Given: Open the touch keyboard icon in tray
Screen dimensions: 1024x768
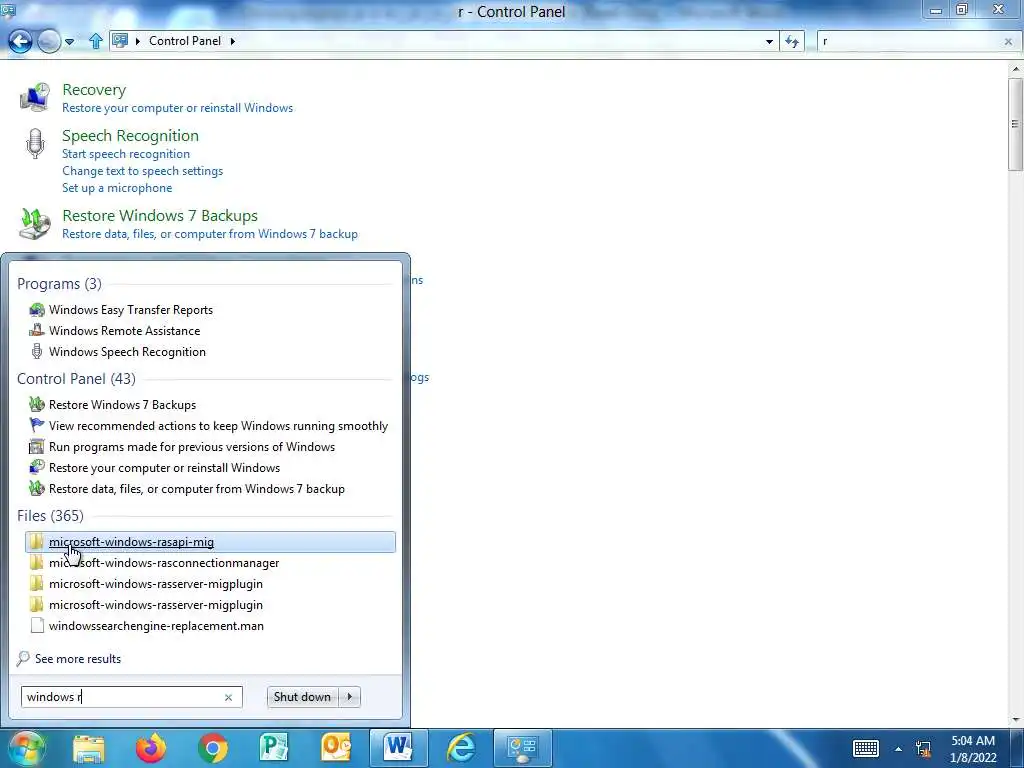Looking at the screenshot, I should click(865, 748).
